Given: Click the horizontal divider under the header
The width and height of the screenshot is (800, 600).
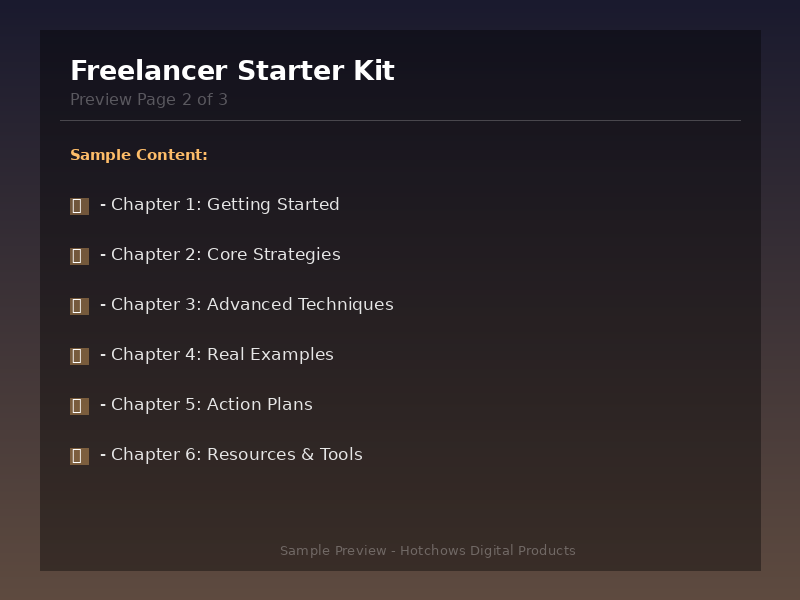Looking at the screenshot, I should tap(400, 121).
